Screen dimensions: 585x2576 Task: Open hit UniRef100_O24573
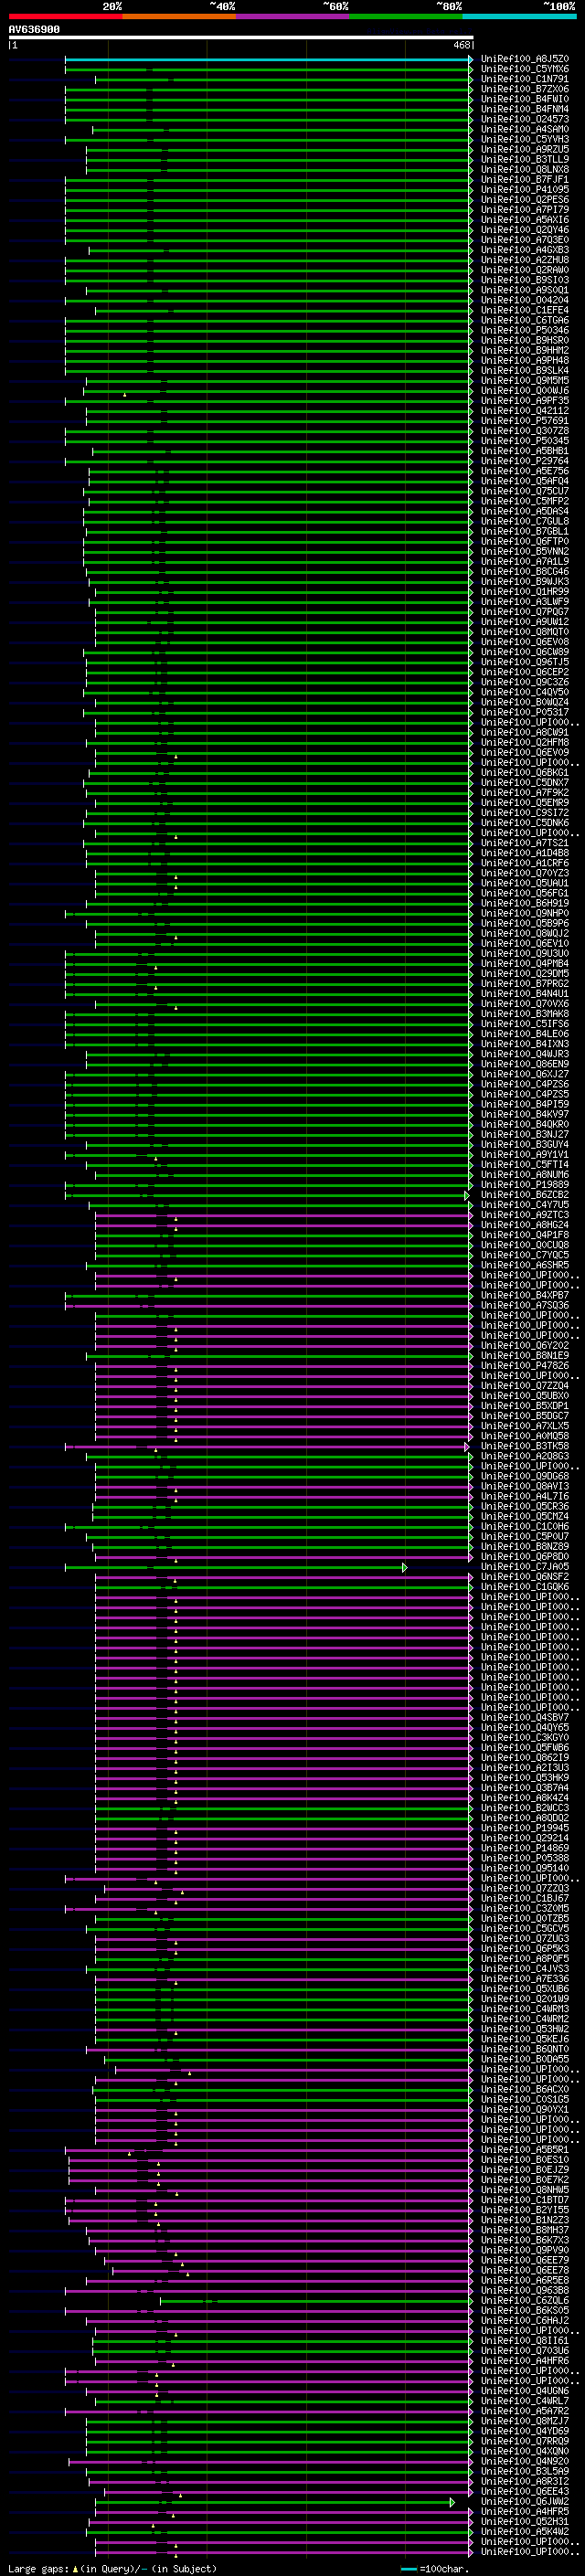click(524, 119)
